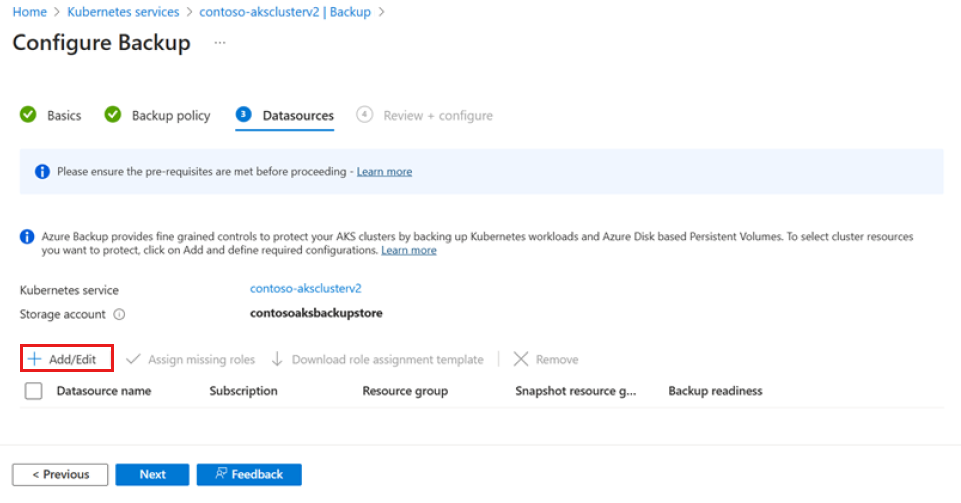This screenshot has width=961, height=503.
Task: Toggle the select-all checkbox beside Datasource name
Action: 34,391
